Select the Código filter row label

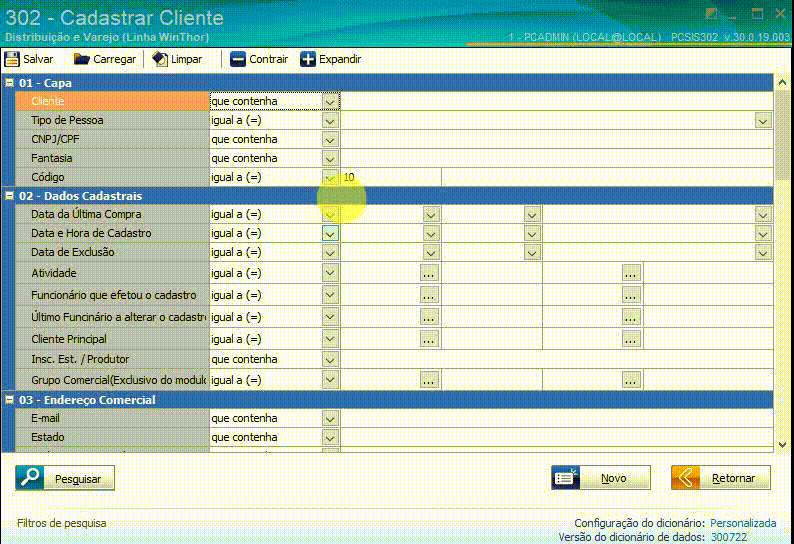(x=112, y=177)
